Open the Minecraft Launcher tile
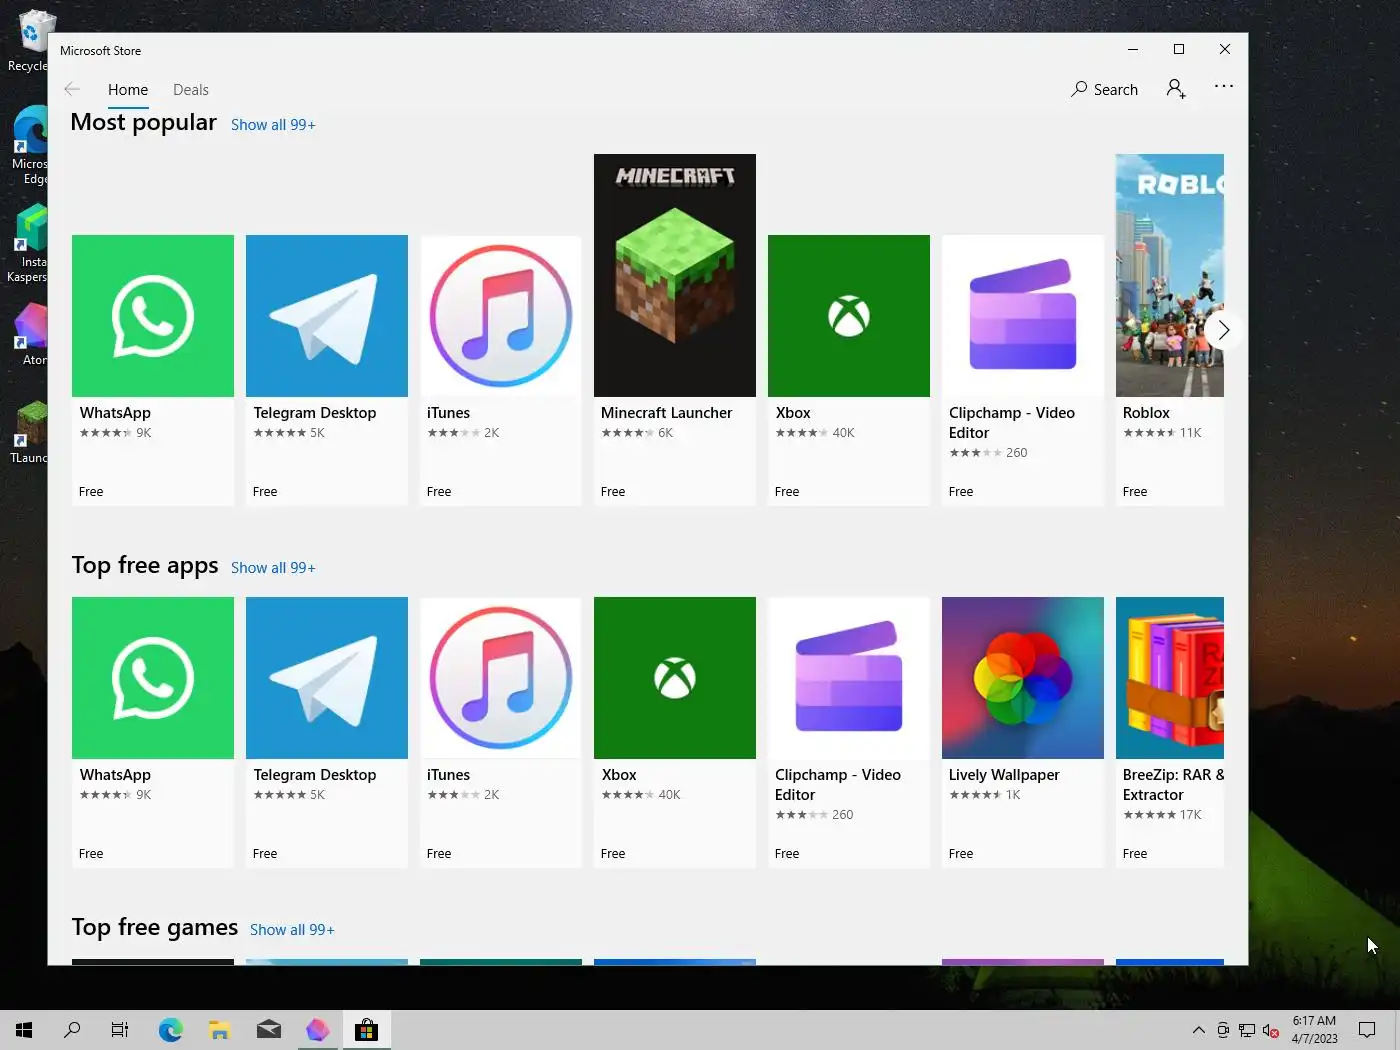1400x1050 pixels. [675, 329]
